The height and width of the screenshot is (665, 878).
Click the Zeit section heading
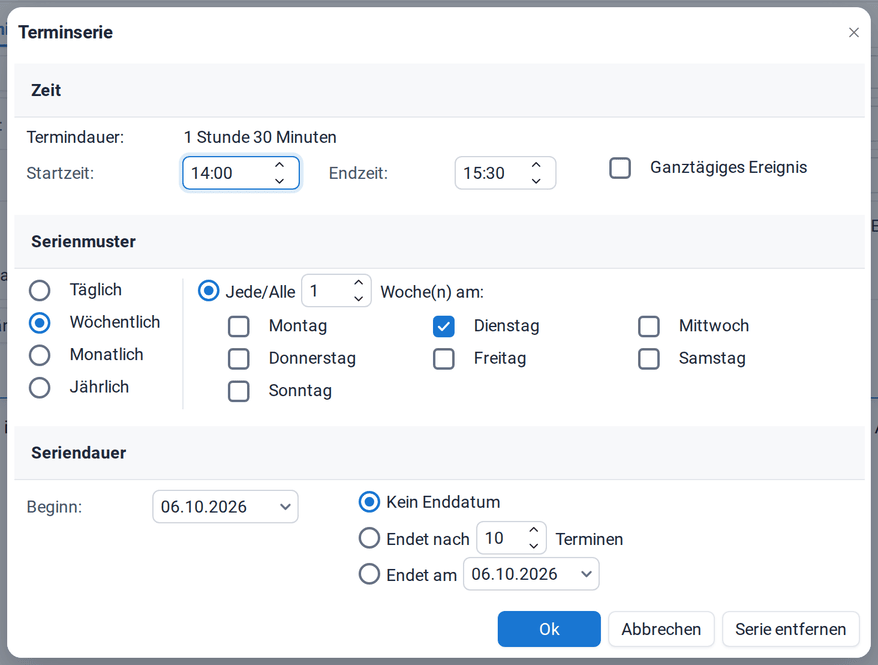point(46,90)
